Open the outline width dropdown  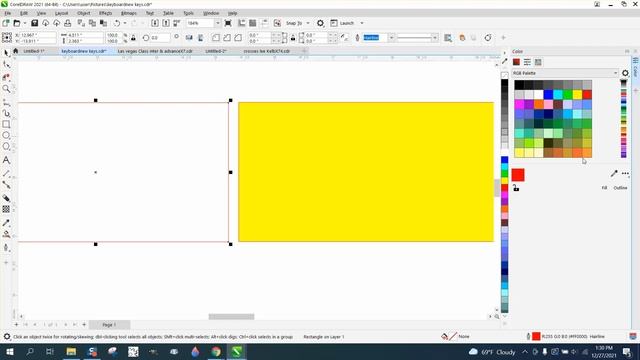click(391, 38)
